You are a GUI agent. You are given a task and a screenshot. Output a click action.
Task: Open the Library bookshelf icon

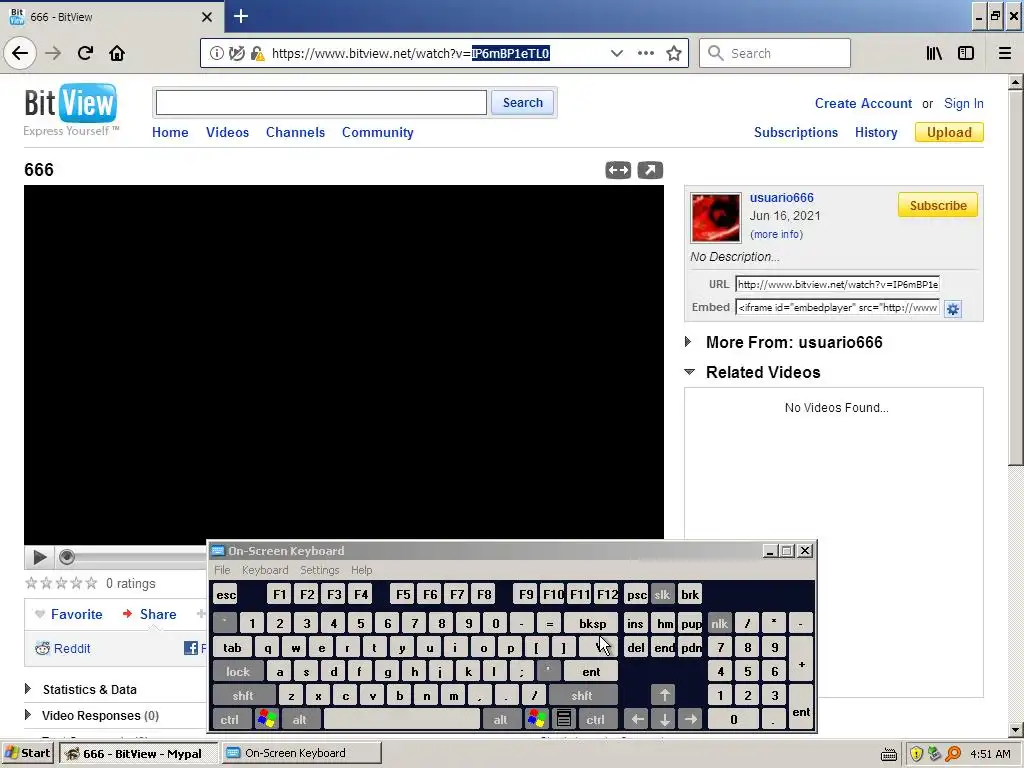coord(934,53)
